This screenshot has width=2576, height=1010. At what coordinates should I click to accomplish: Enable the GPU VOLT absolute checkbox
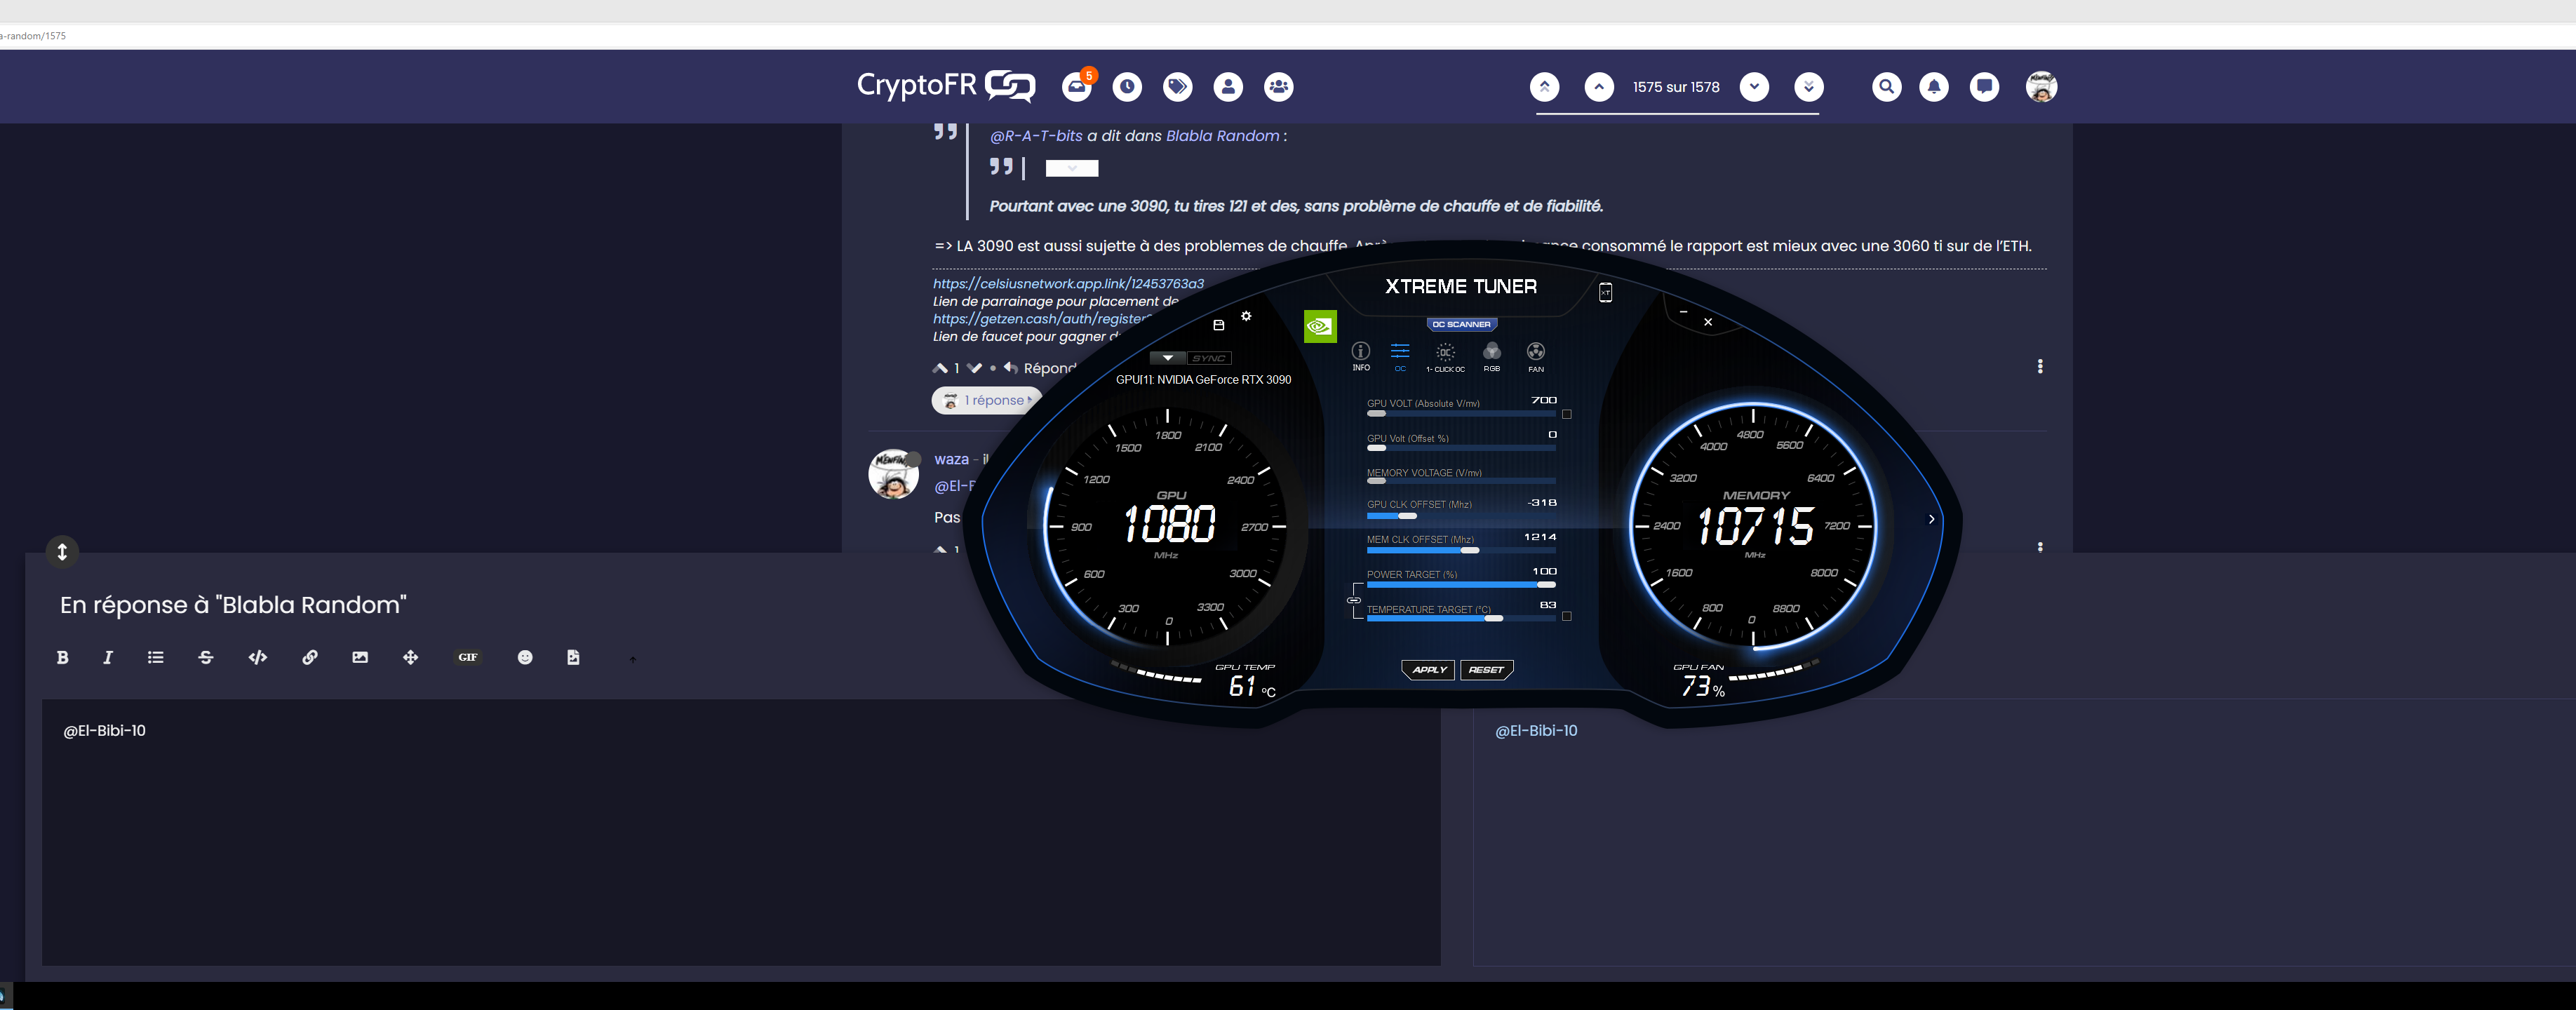[1566, 414]
